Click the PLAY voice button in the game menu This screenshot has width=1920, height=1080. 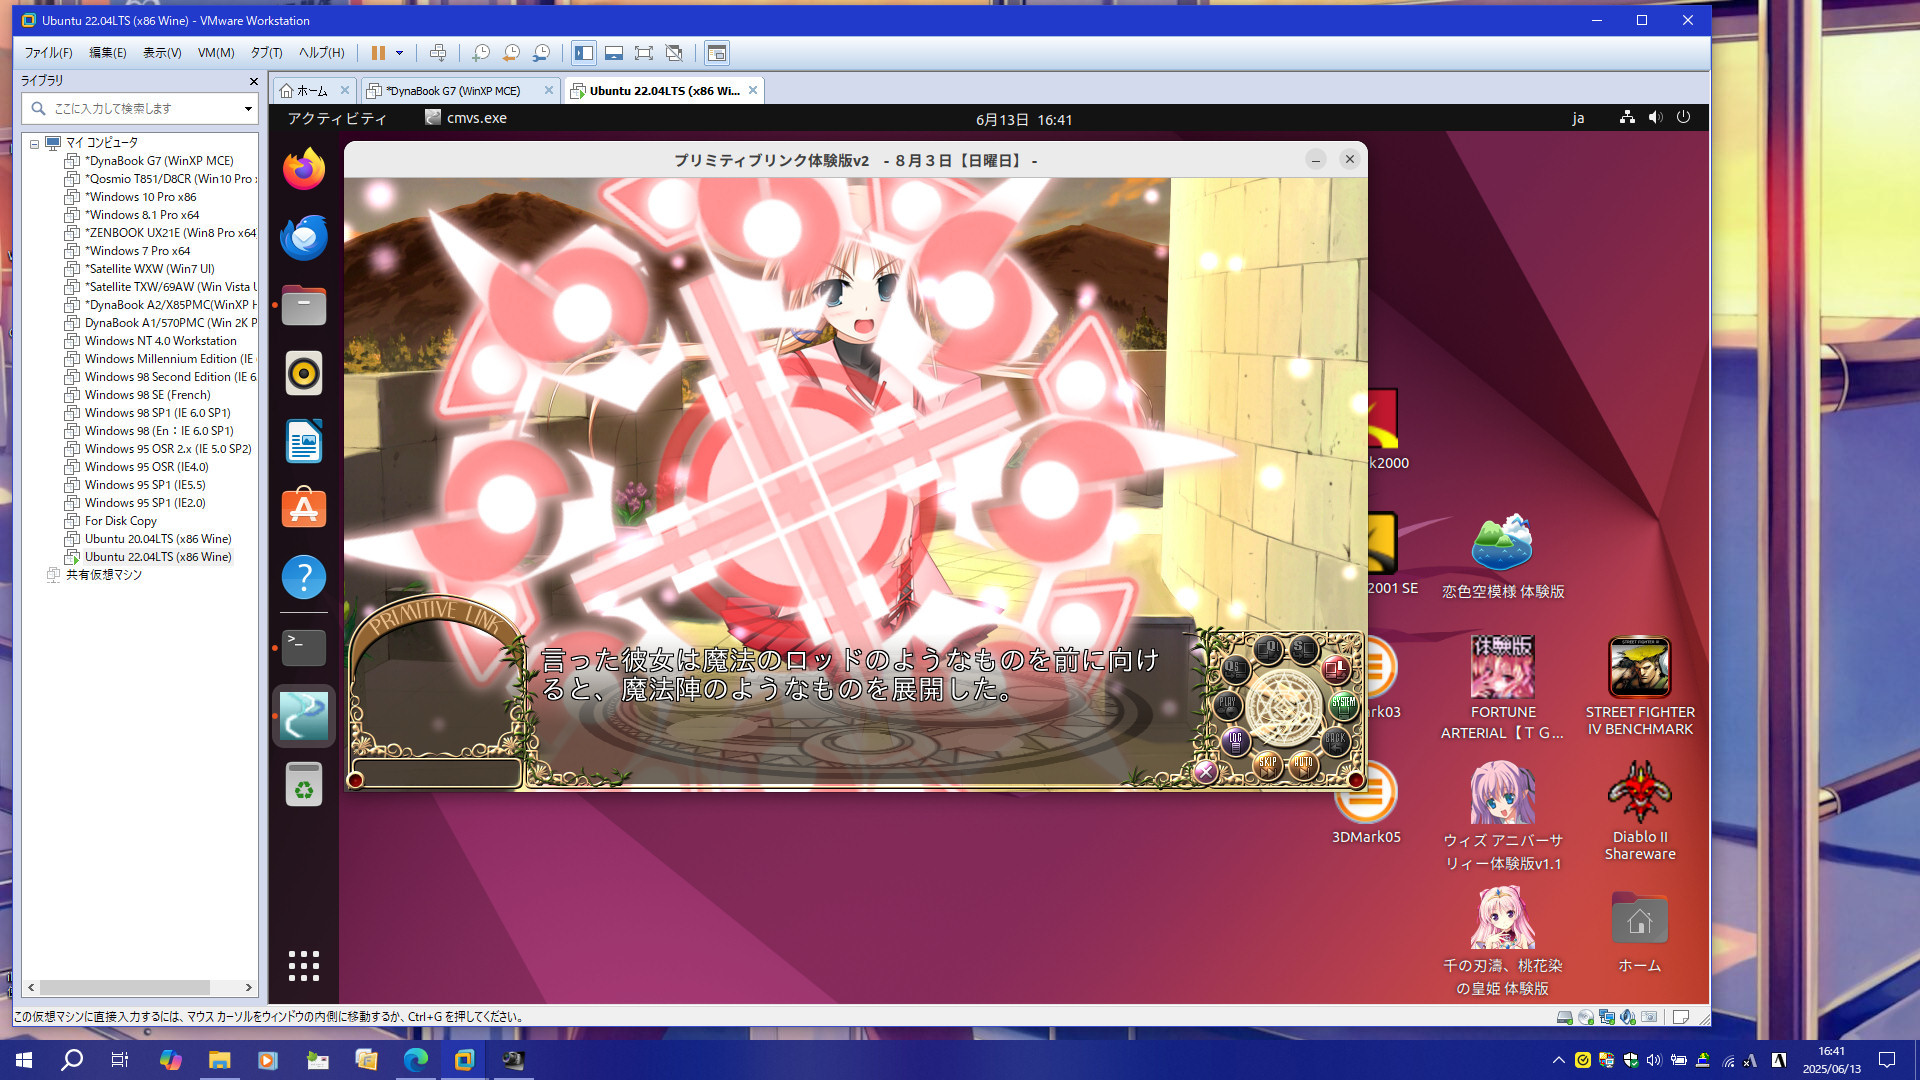1227,705
